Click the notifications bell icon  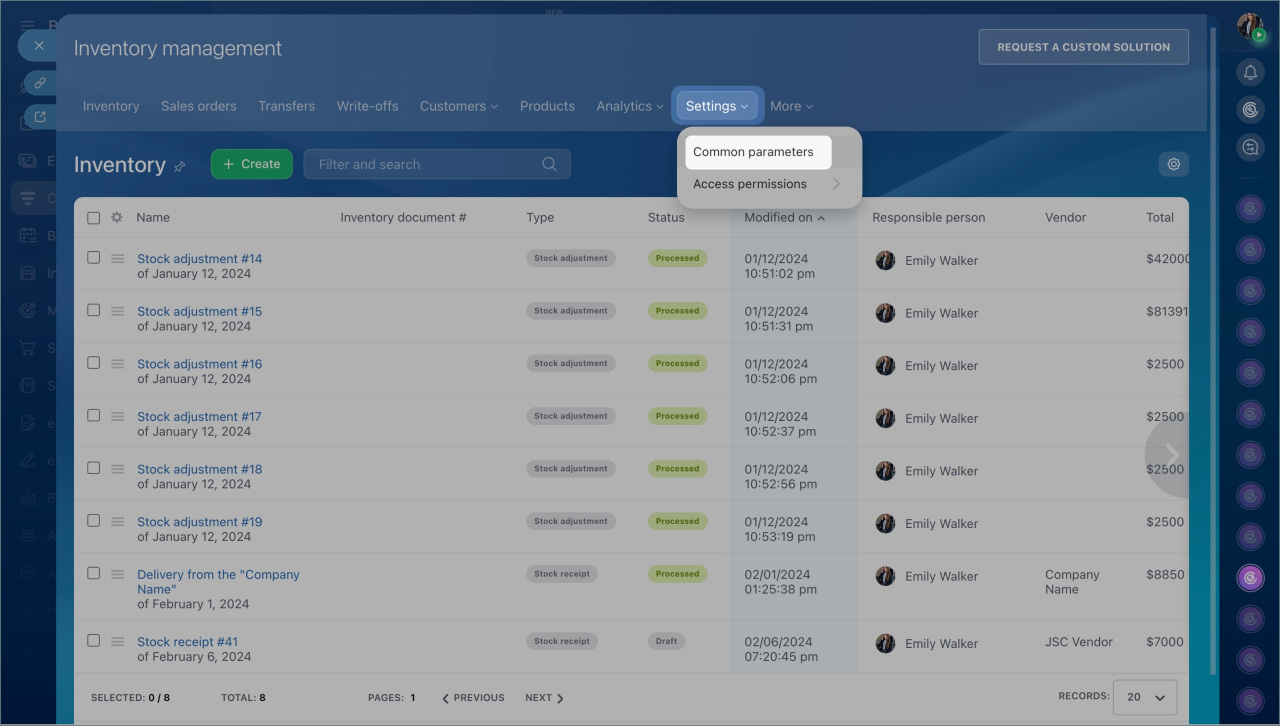coord(1250,72)
